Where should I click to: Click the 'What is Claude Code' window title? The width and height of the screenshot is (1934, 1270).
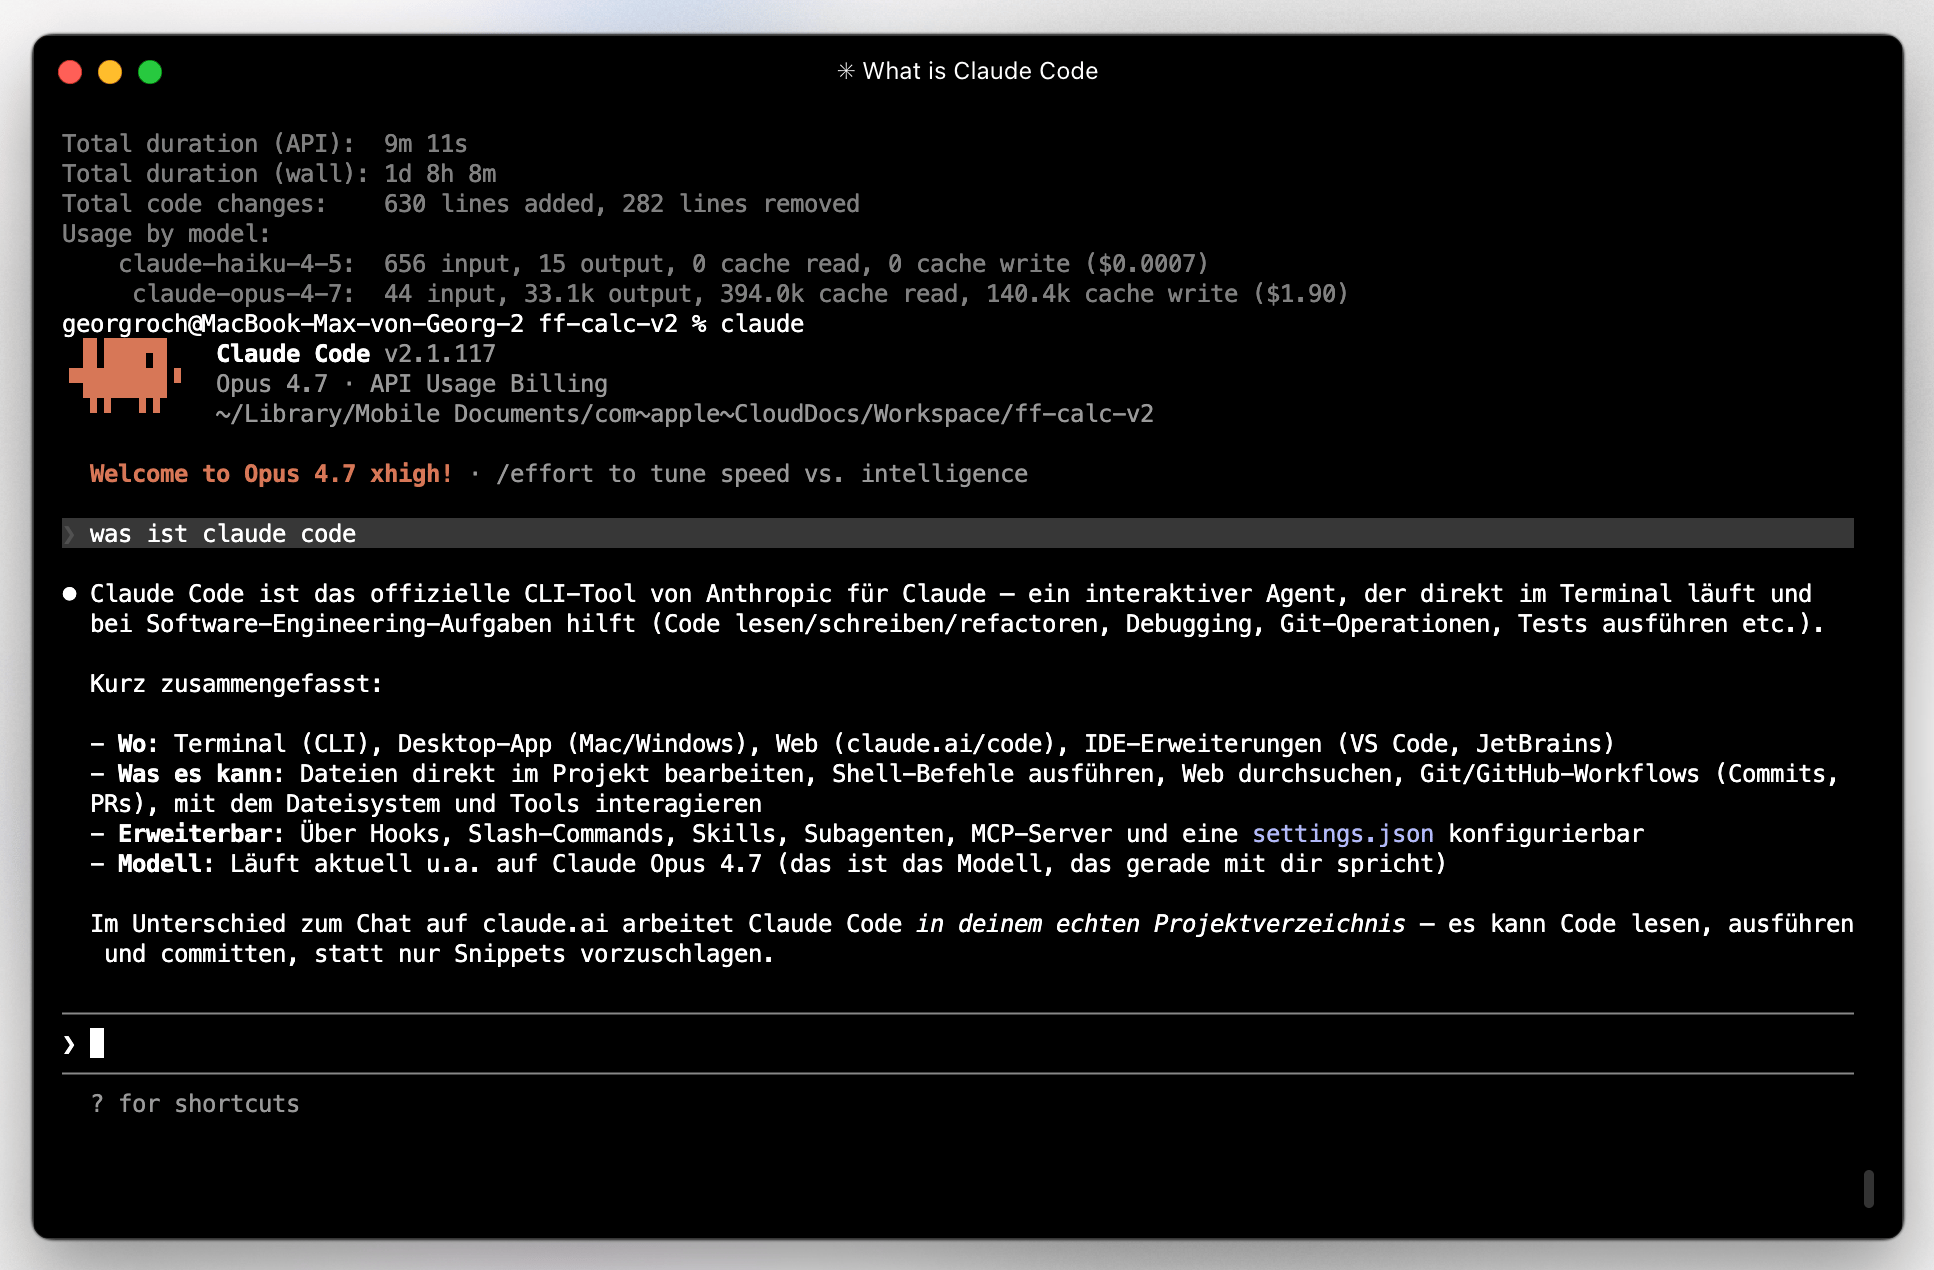point(979,71)
